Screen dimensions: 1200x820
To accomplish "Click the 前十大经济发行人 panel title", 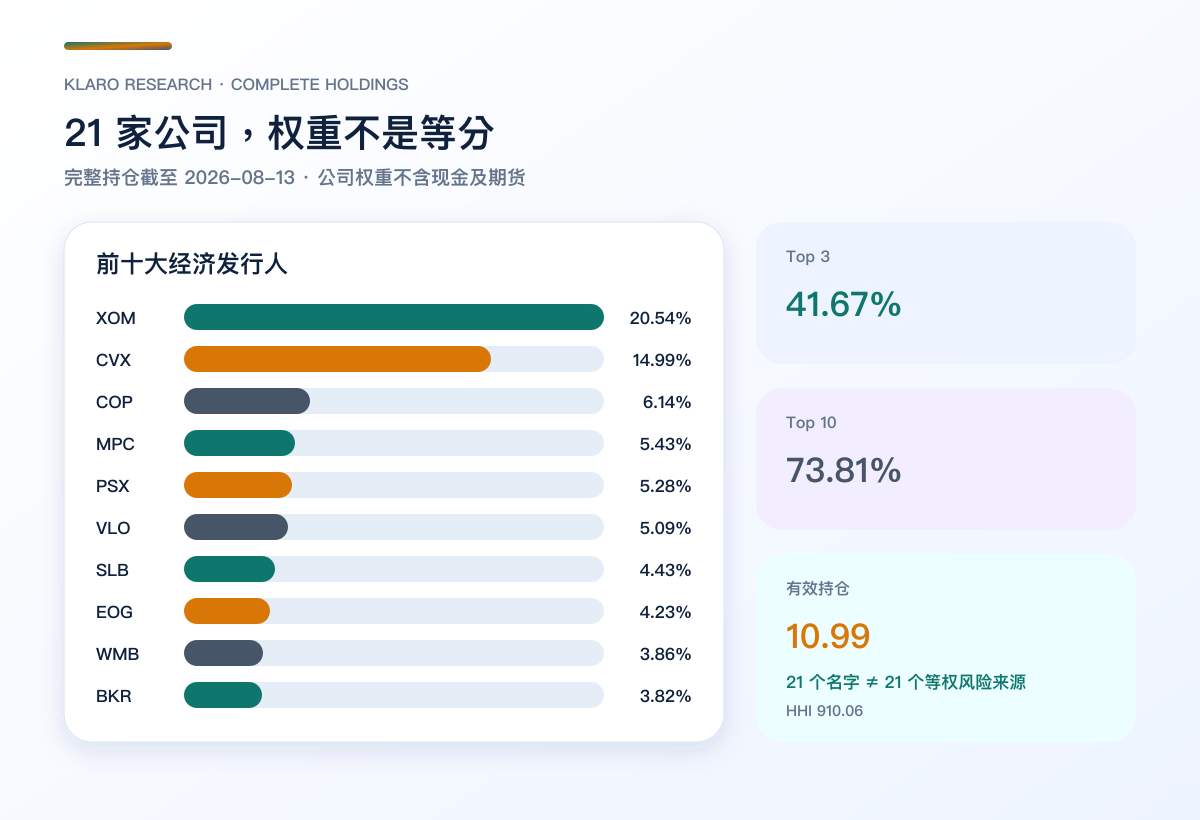I will [x=192, y=264].
